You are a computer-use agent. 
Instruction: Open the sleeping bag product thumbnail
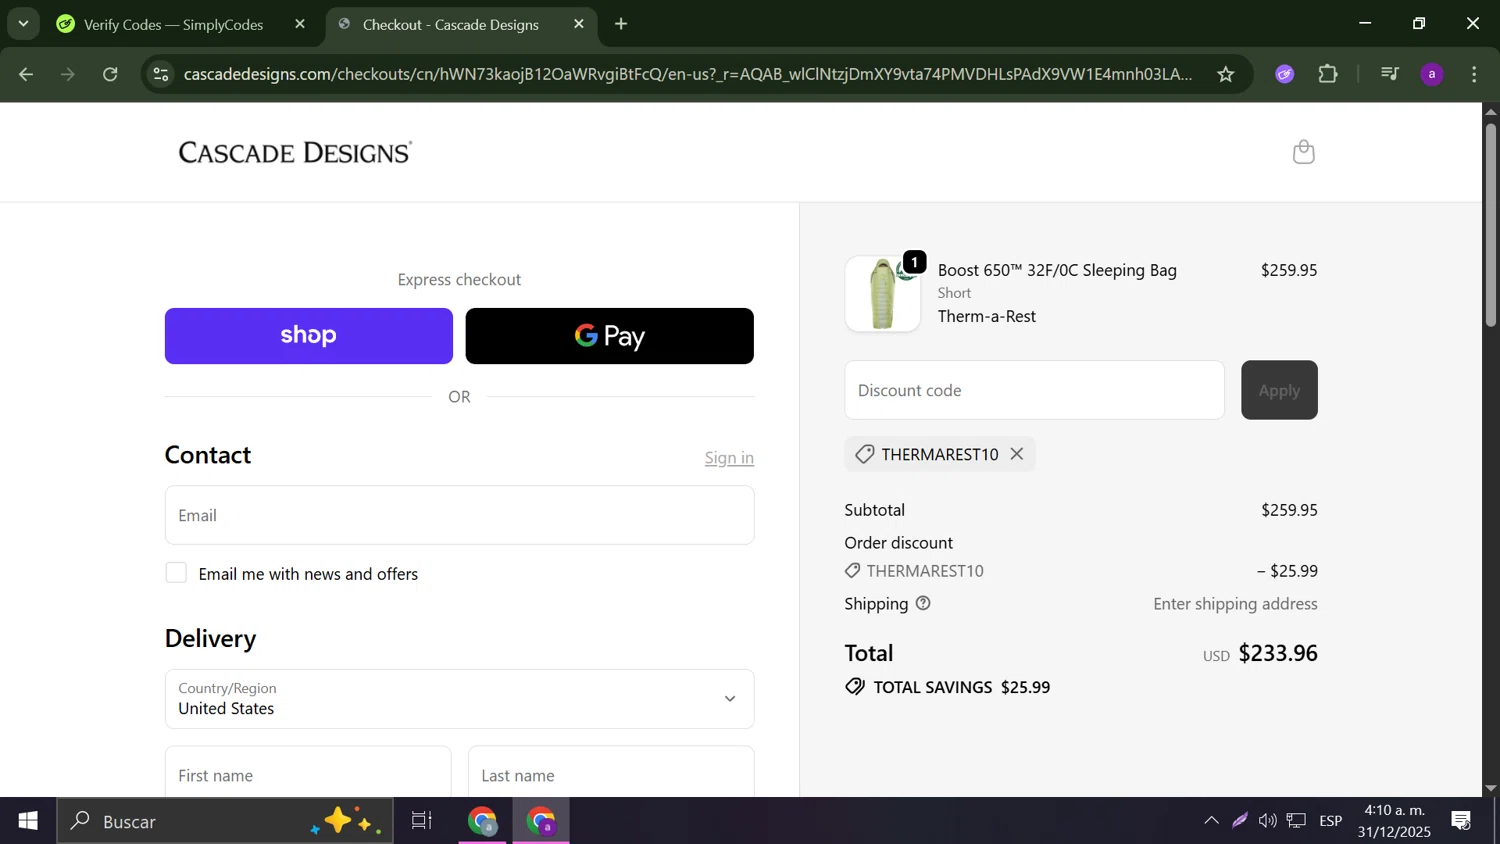click(883, 294)
